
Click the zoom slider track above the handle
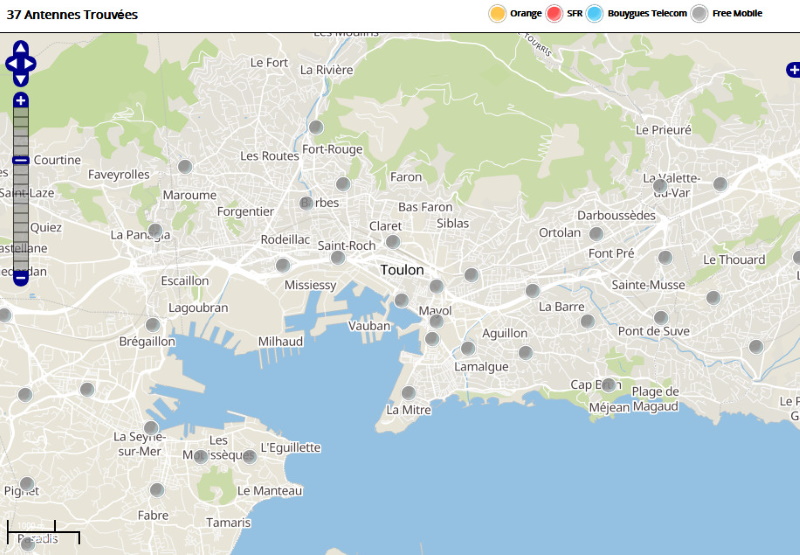click(x=21, y=130)
